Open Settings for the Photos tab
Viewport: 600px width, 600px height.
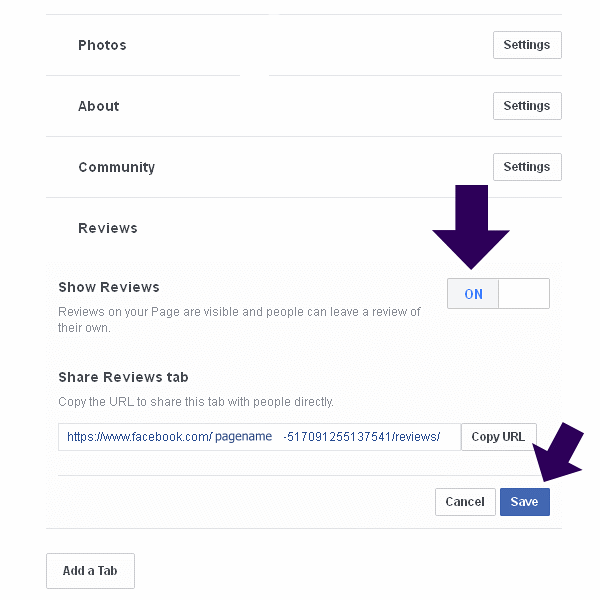click(527, 45)
